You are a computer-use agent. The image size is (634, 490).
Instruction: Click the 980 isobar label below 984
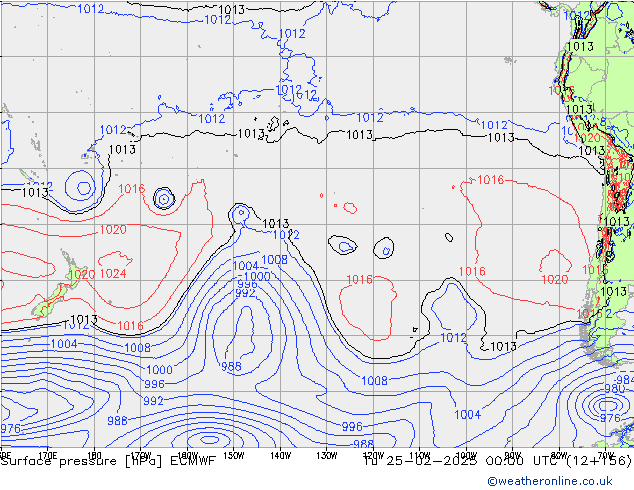[x=615, y=389]
